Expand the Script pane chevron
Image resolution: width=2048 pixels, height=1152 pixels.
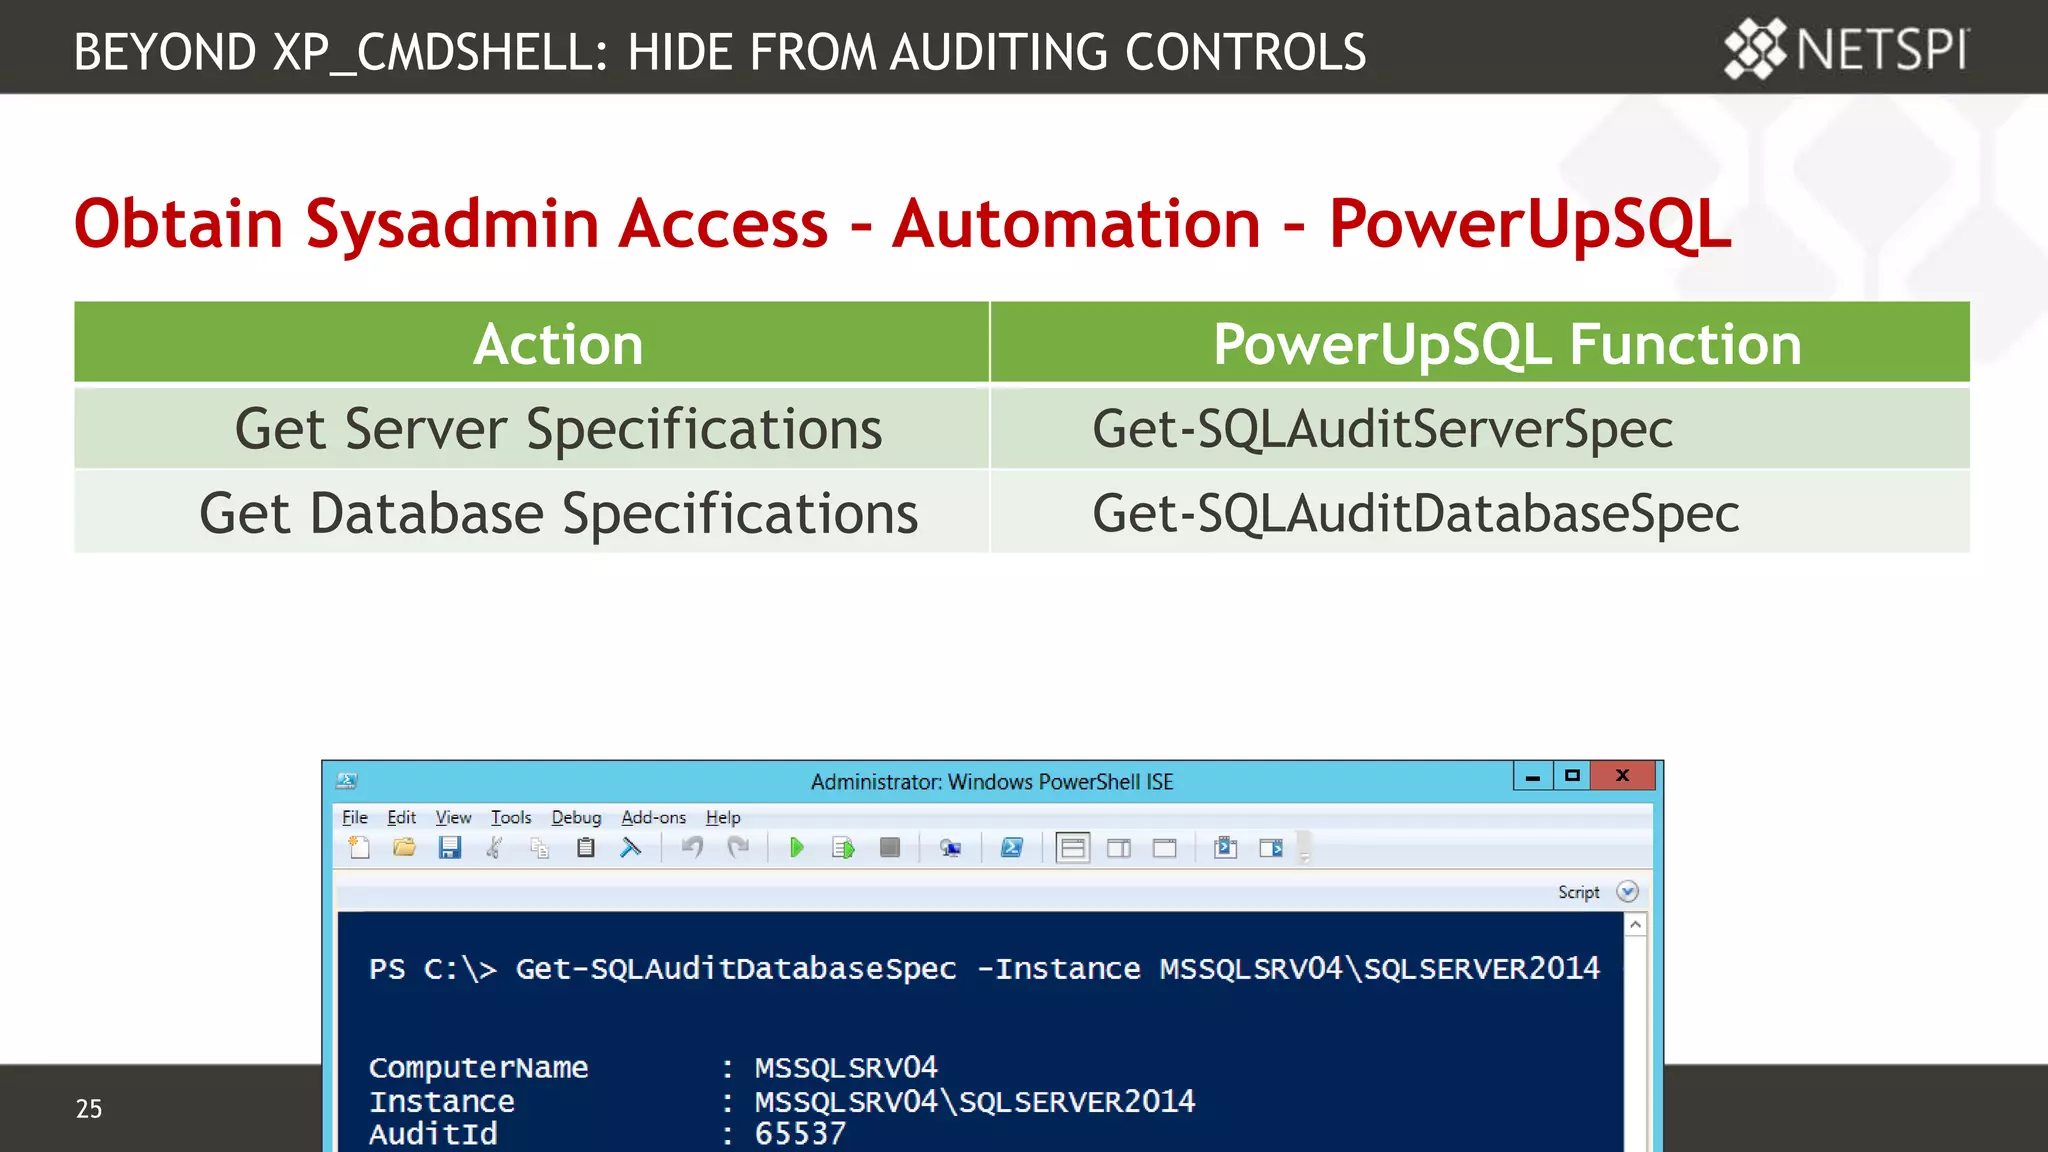click(1627, 892)
